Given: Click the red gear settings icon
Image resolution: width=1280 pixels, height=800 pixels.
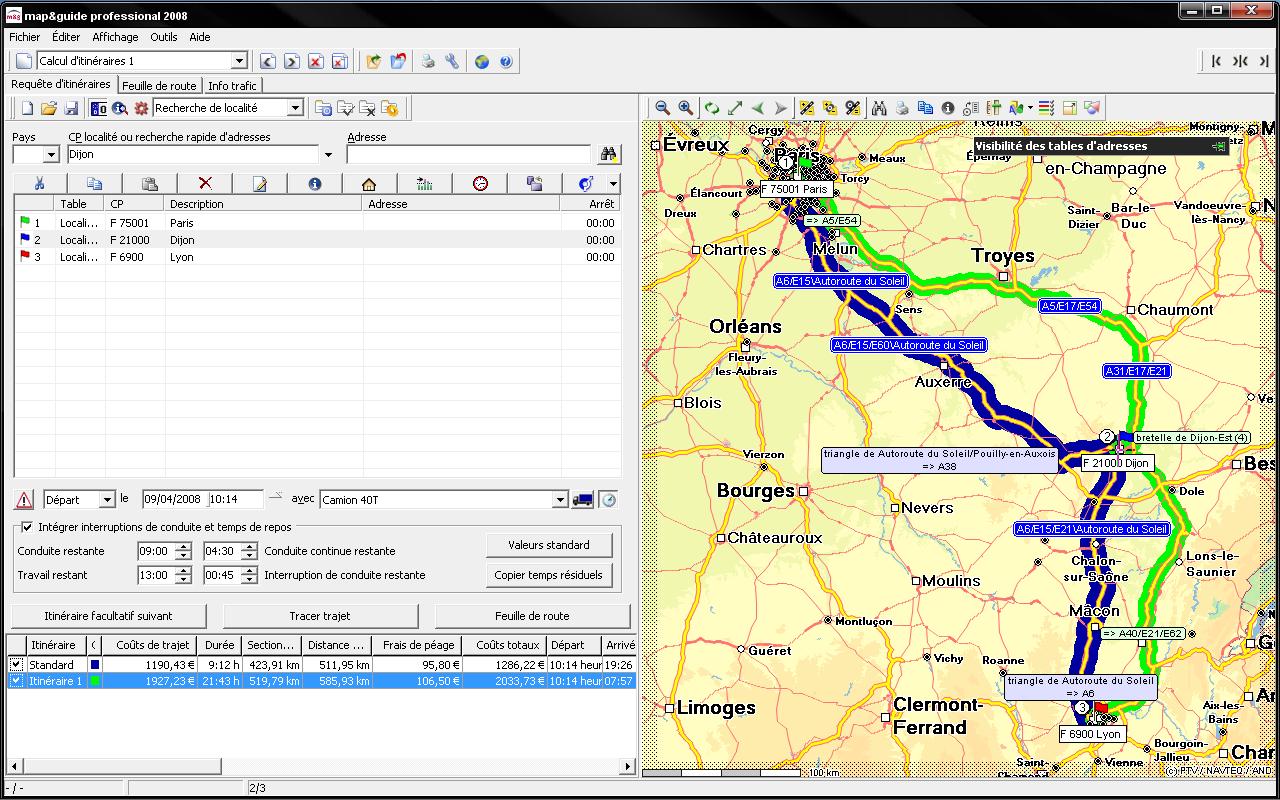Looking at the screenshot, I should 141,108.
